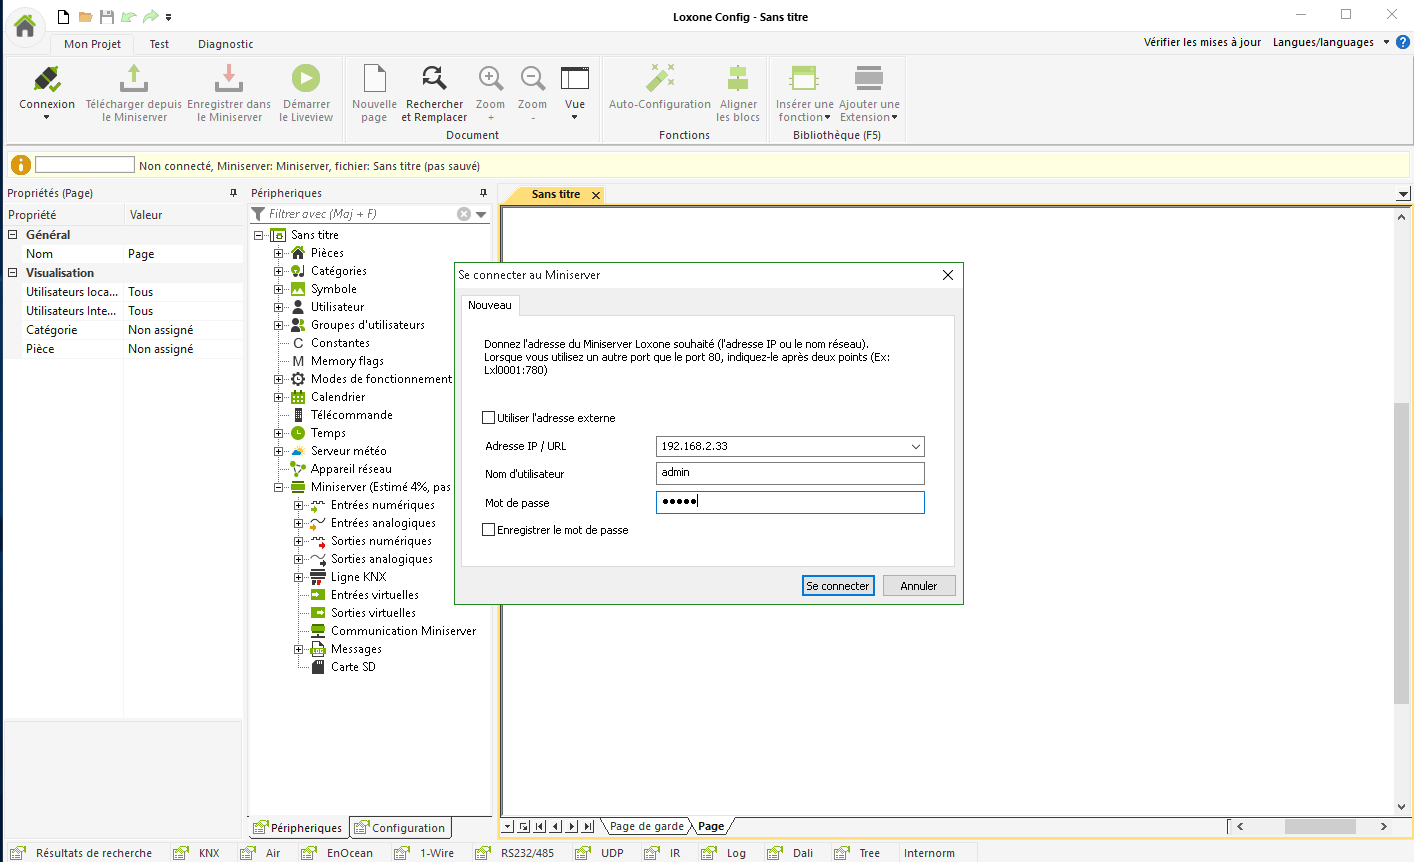Expand the Catégories tree node
Image resolution: width=1414 pixels, height=862 pixels.
pyautogui.click(x=279, y=271)
